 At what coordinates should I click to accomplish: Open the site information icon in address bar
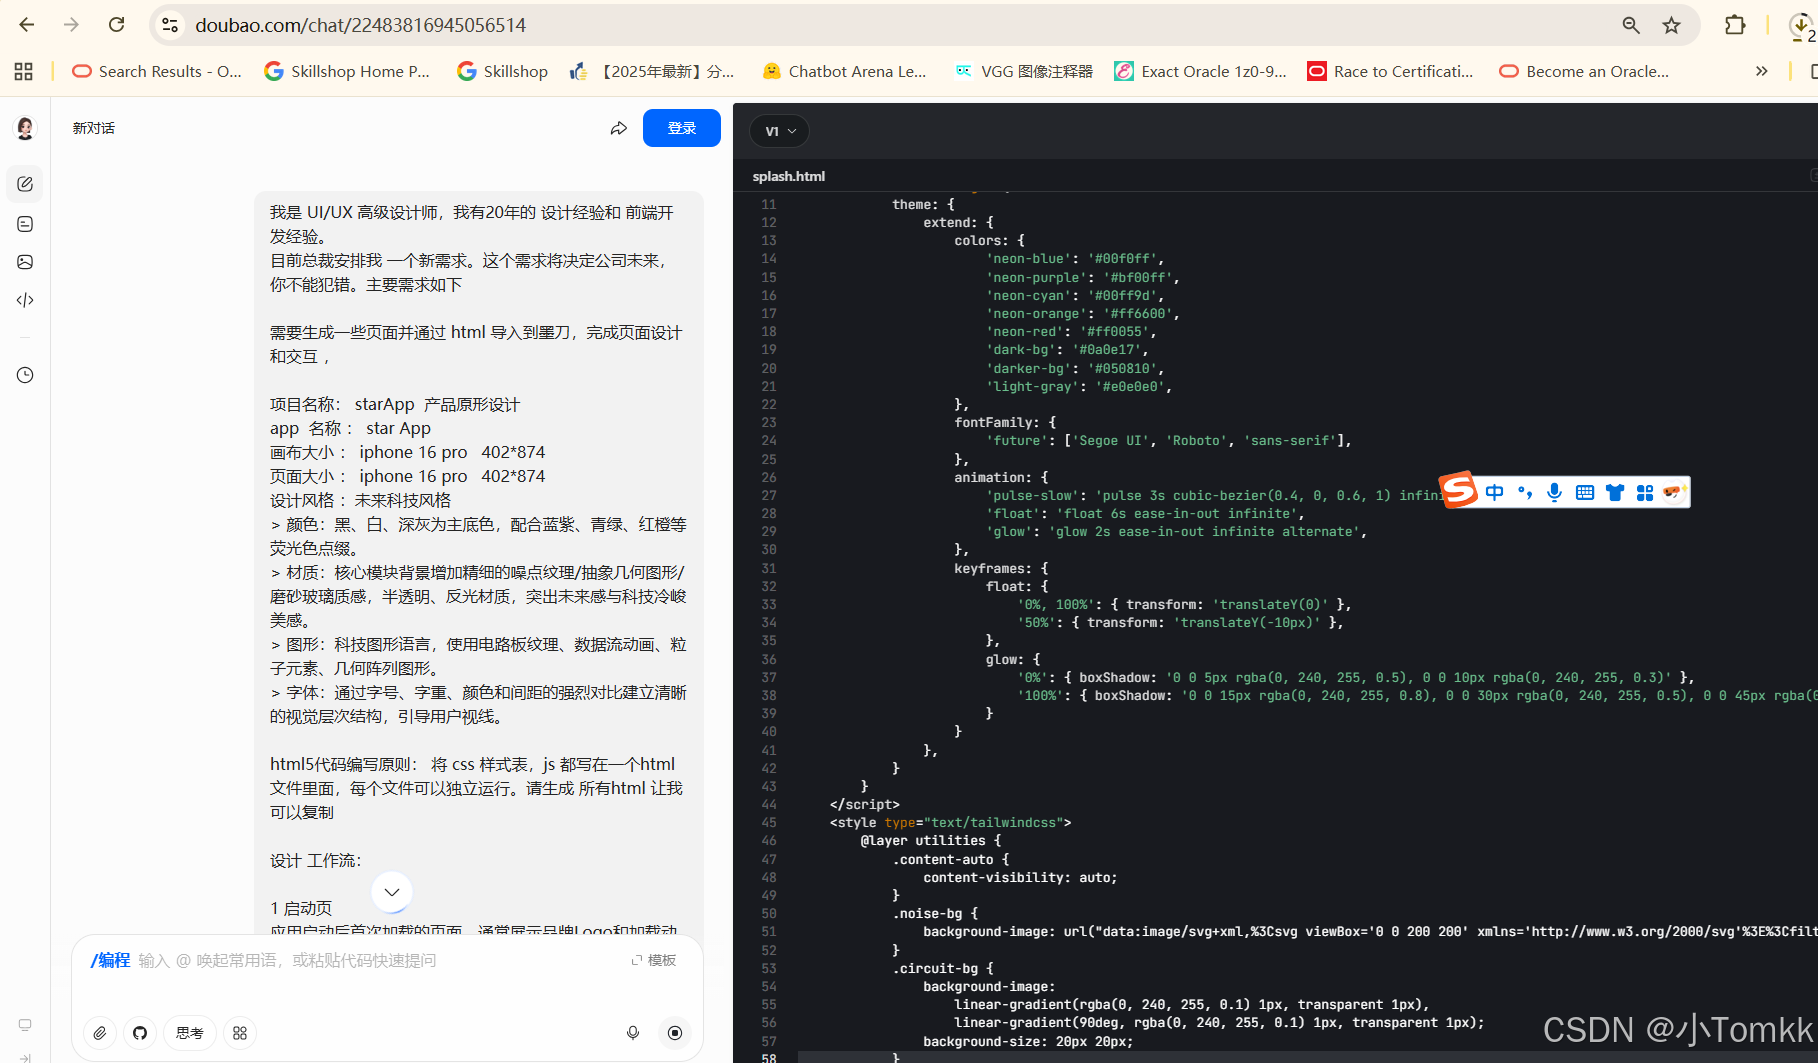click(171, 25)
